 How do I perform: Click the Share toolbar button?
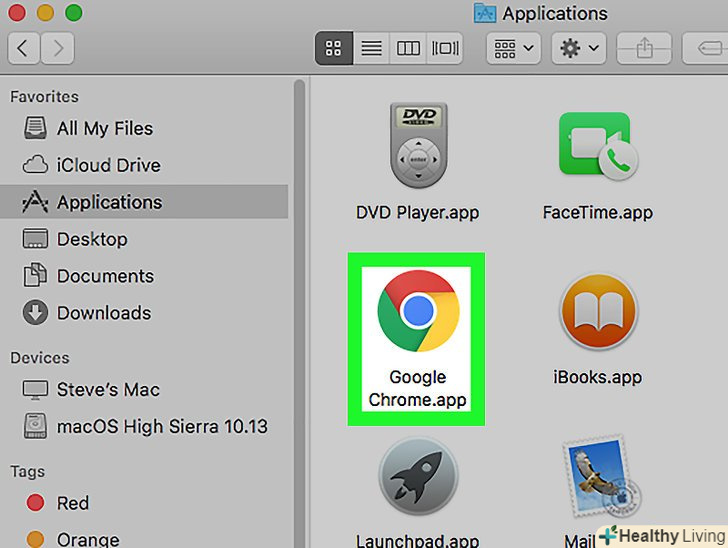(x=643, y=47)
